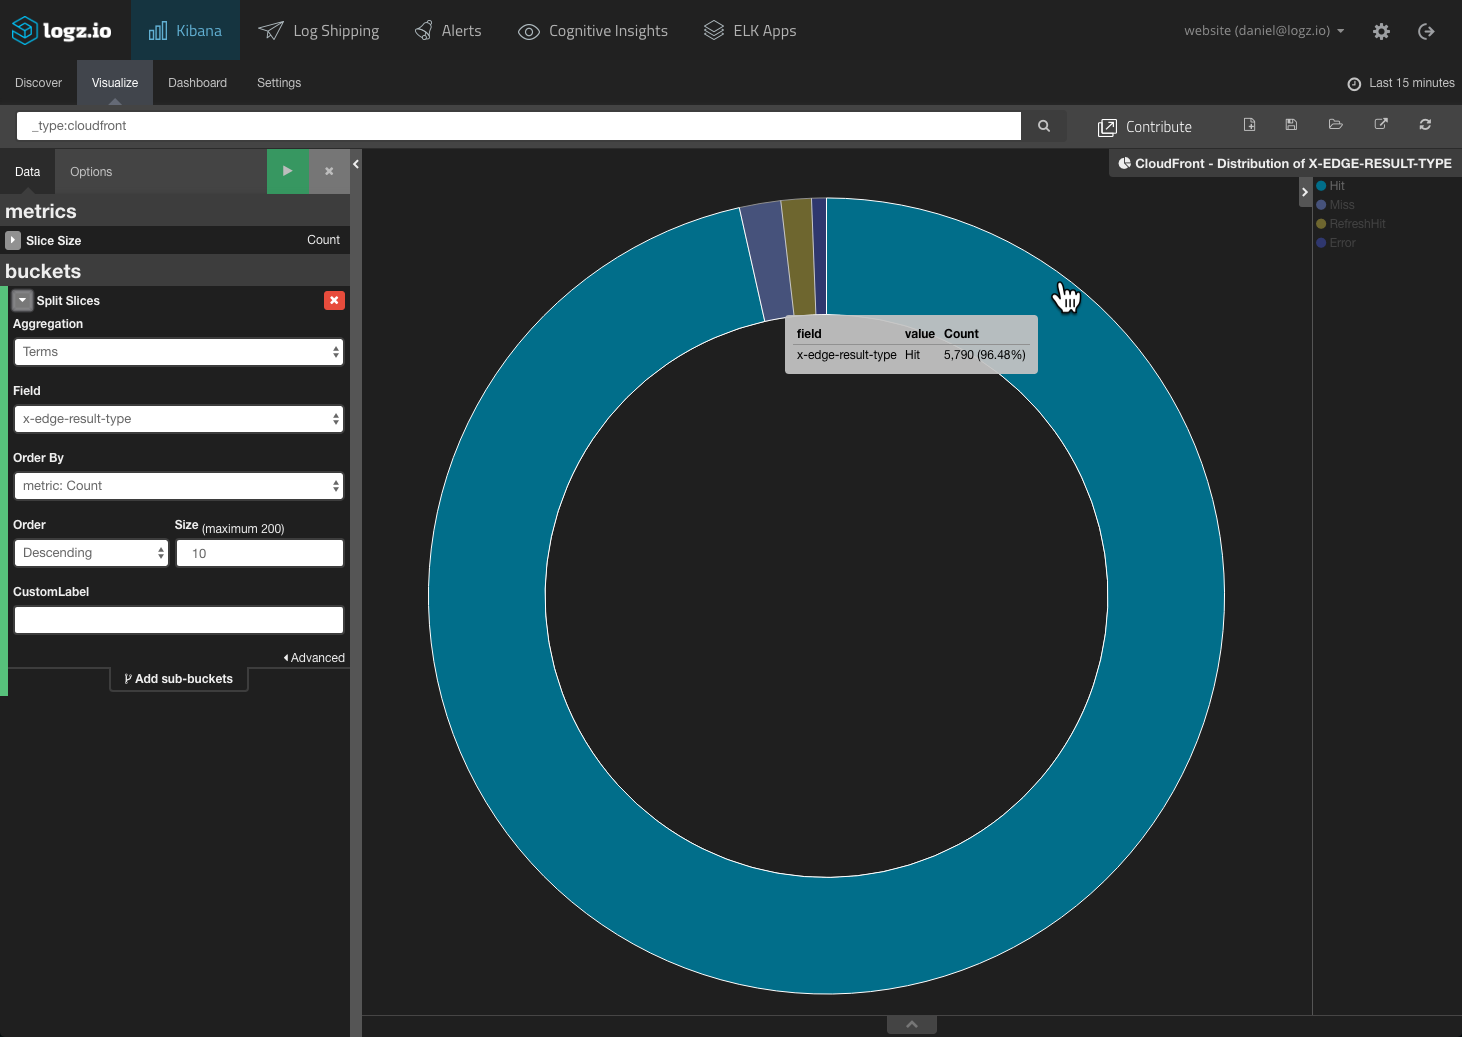
Task: Click the Error legend entry
Action: 1336,243
